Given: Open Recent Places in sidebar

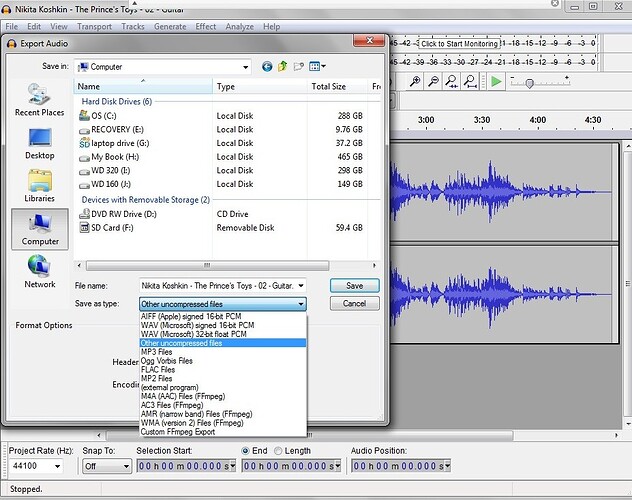Looking at the screenshot, I should click(x=40, y=100).
